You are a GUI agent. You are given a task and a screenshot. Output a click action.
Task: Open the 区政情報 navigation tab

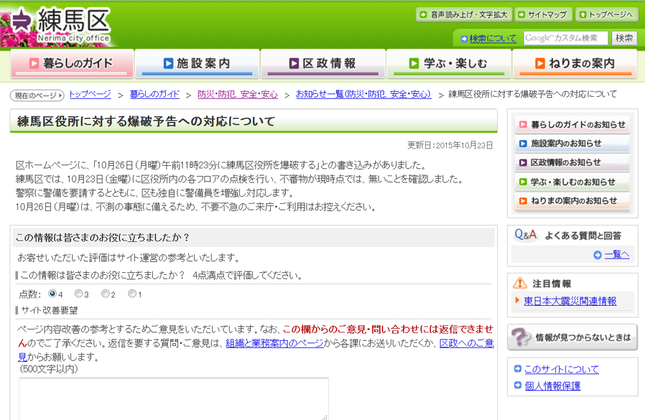tap(322, 63)
